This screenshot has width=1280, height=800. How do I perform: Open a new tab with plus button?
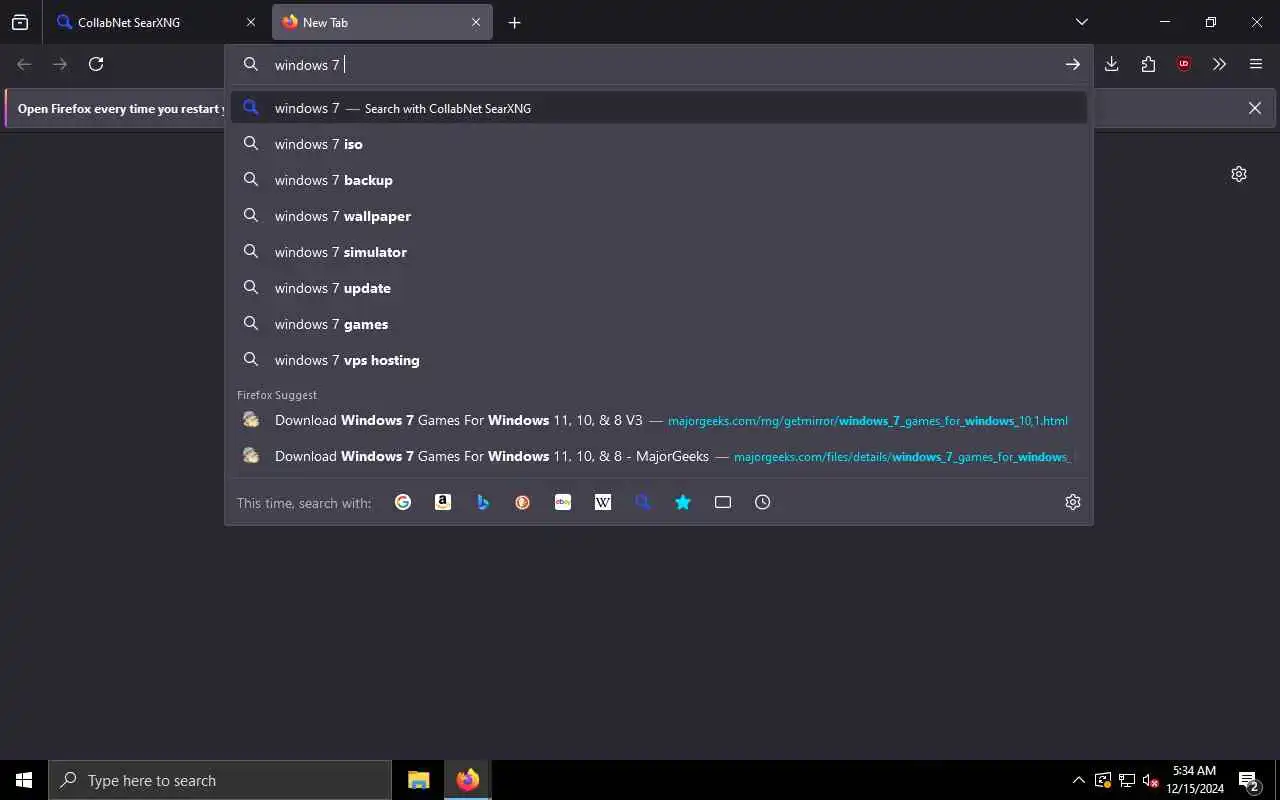(514, 22)
